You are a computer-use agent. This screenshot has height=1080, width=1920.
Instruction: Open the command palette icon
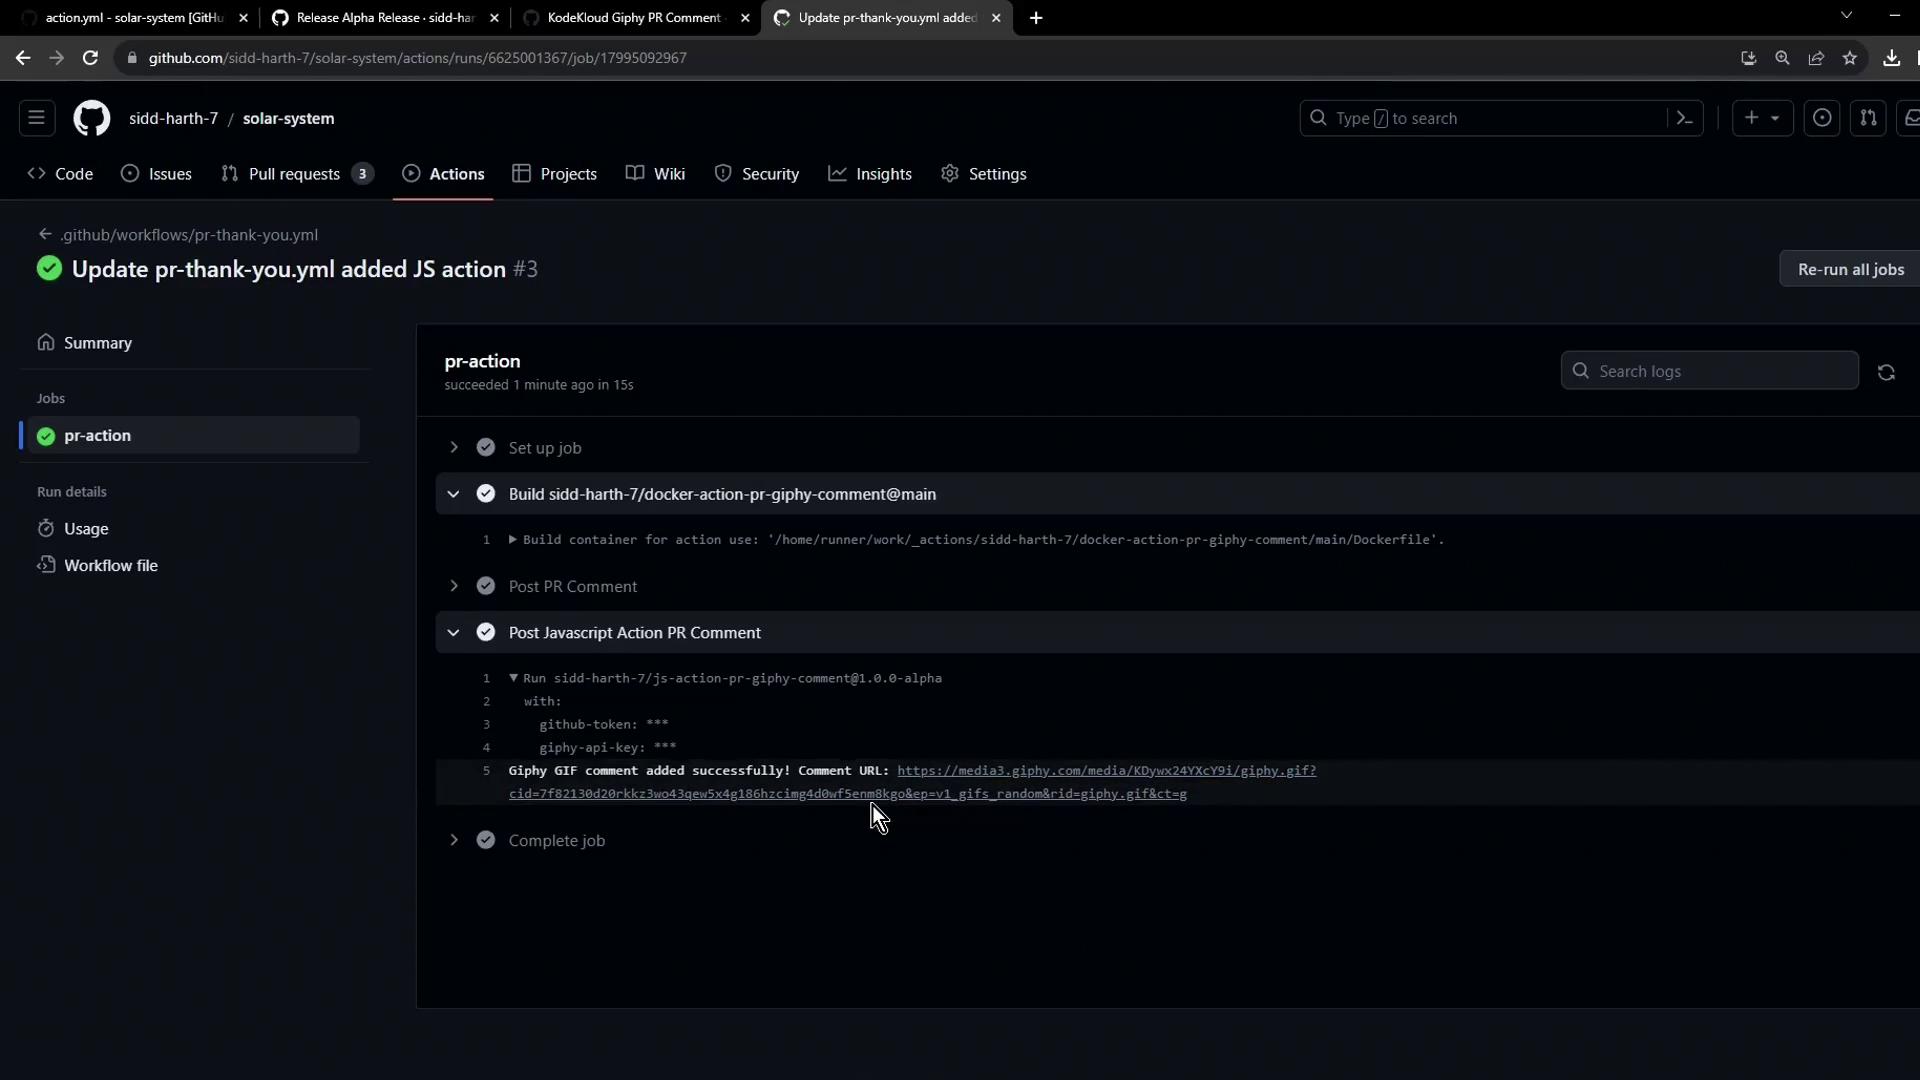pyautogui.click(x=1685, y=118)
